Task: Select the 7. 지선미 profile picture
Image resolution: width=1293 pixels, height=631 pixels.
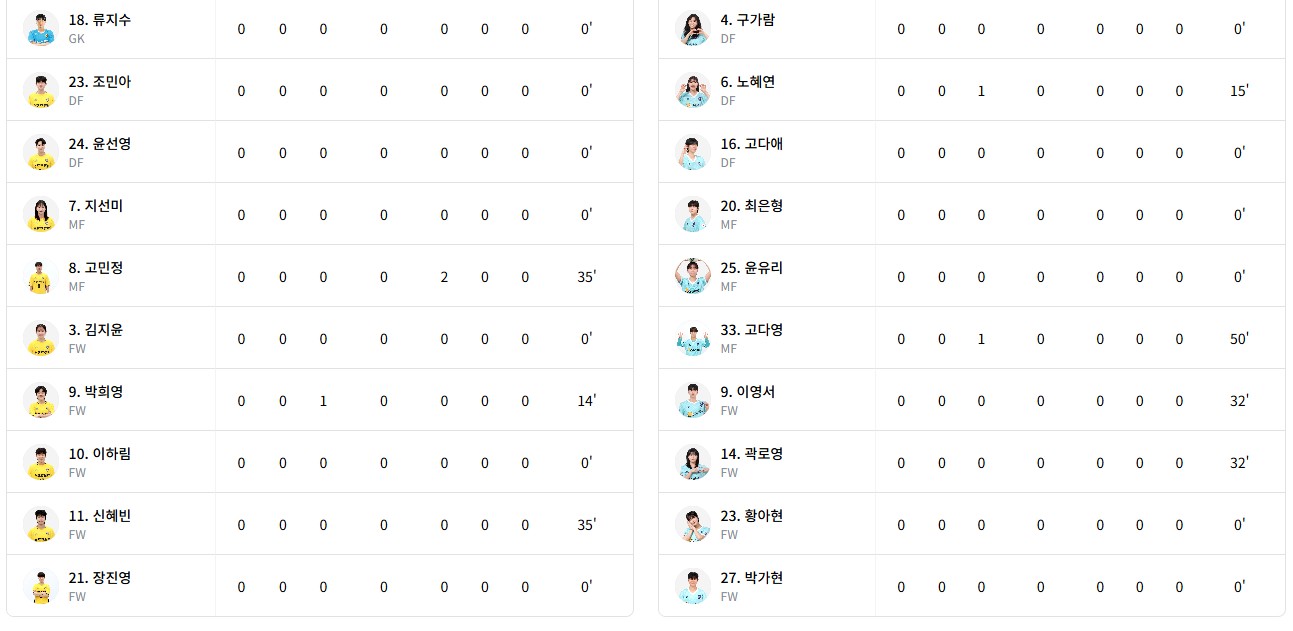Action: (x=40, y=214)
